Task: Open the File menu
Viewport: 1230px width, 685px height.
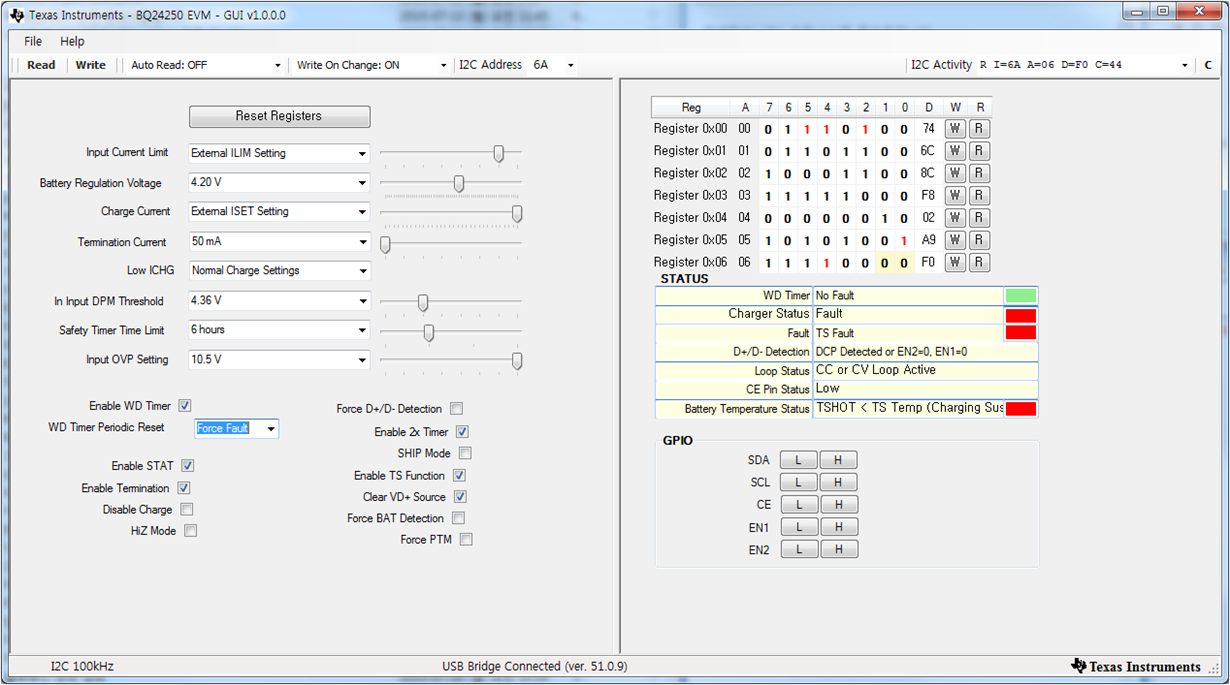Action: (x=33, y=41)
